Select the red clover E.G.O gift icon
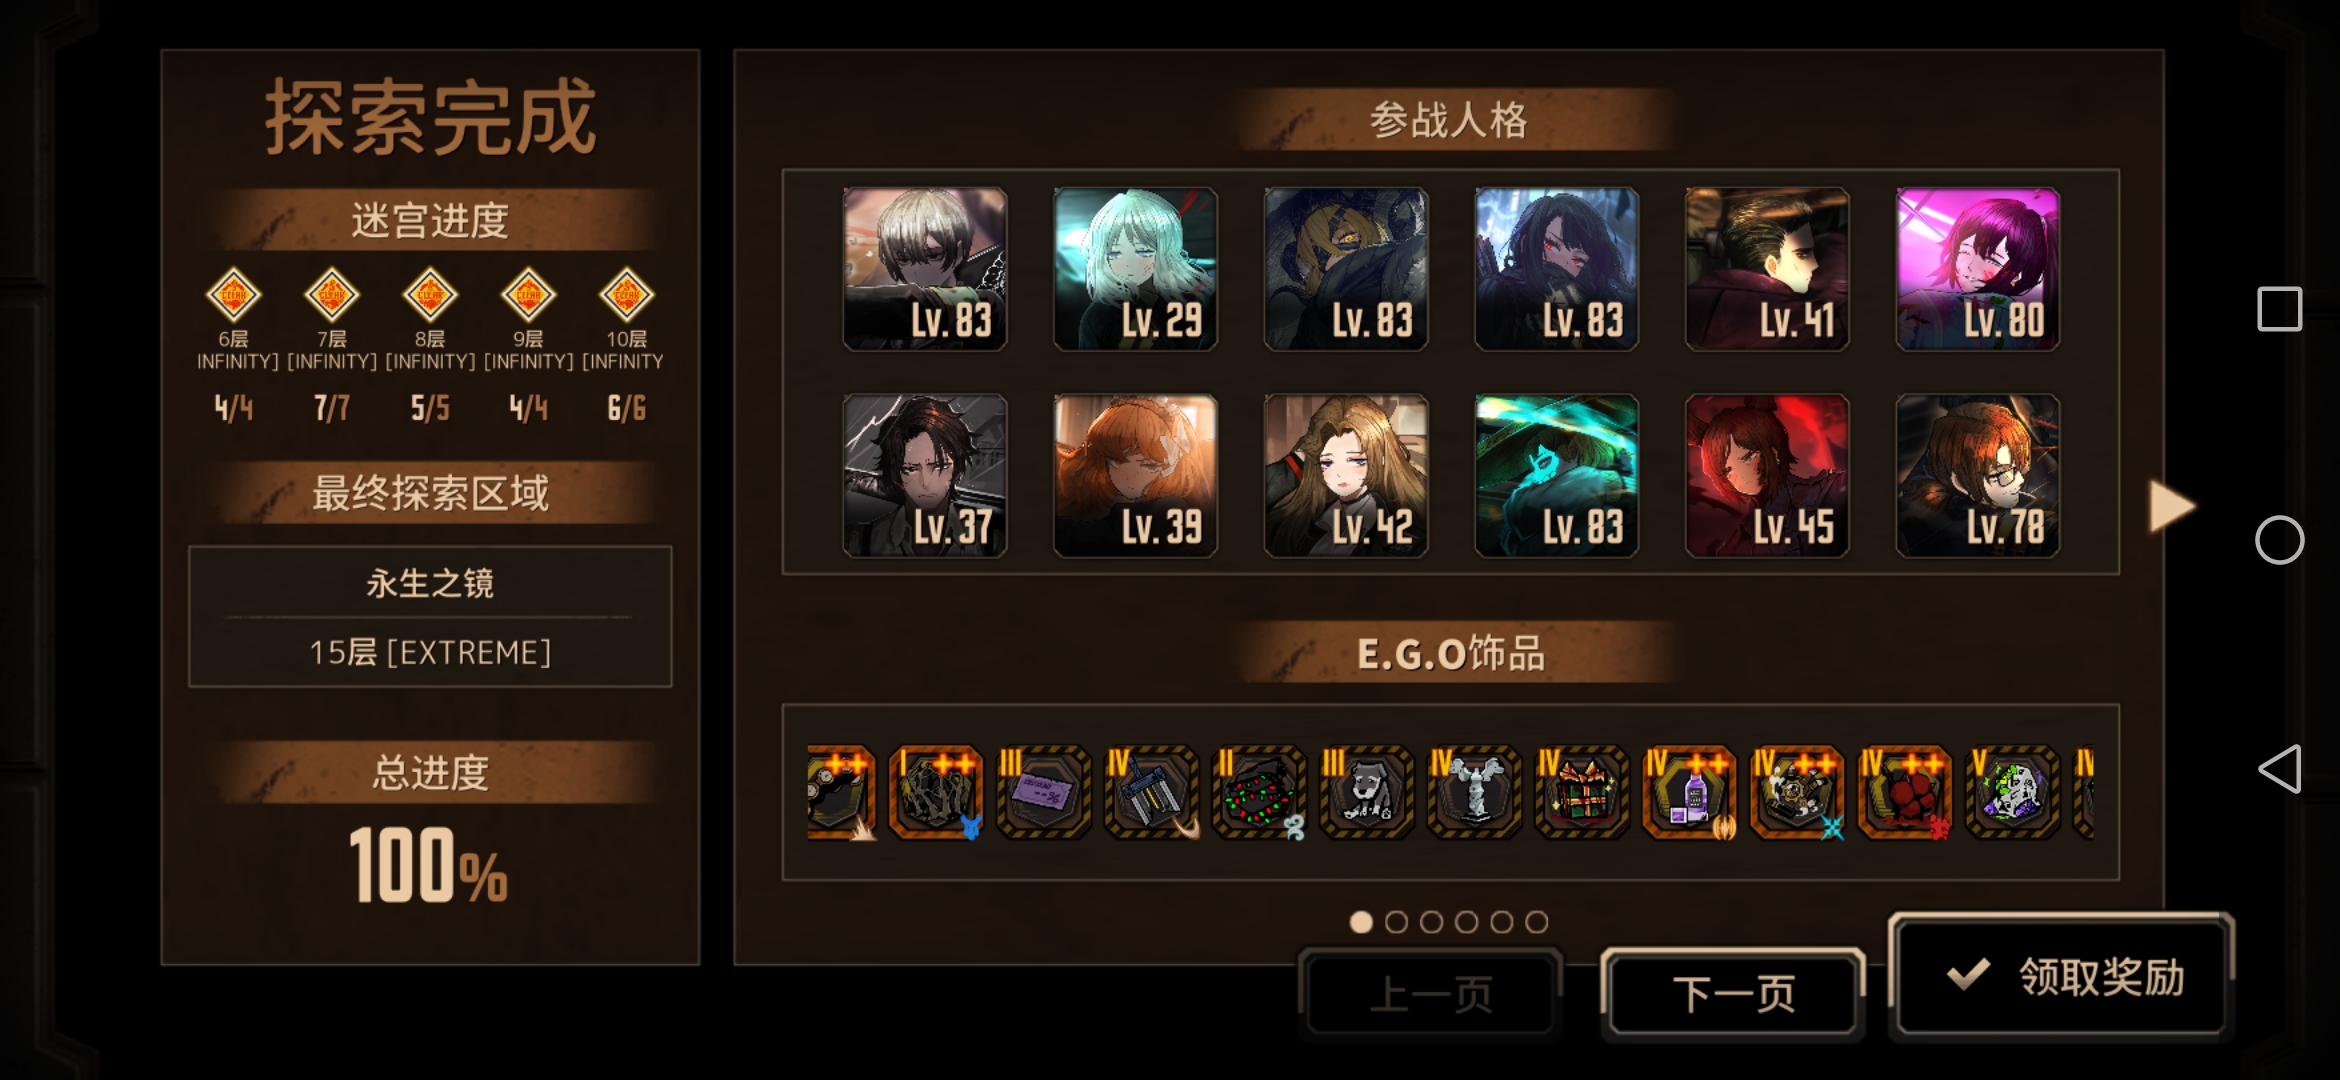The image size is (2340, 1080). (x=1904, y=793)
